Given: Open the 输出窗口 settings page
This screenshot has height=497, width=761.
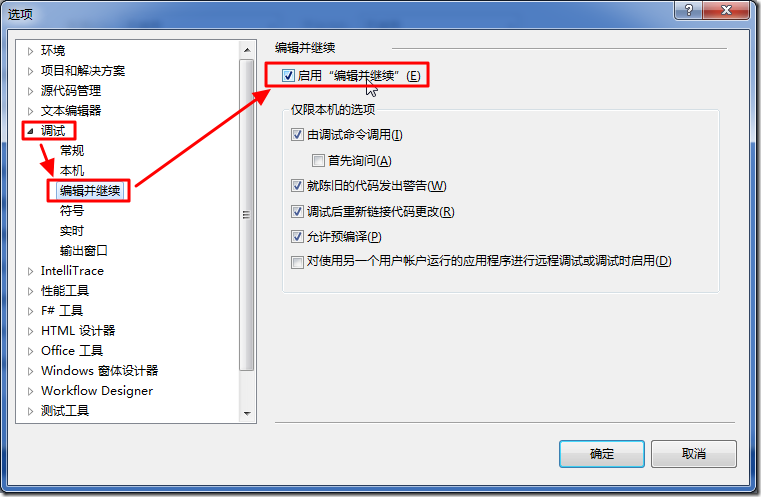Looking at the screenshot, I should (x=83, y=250).
